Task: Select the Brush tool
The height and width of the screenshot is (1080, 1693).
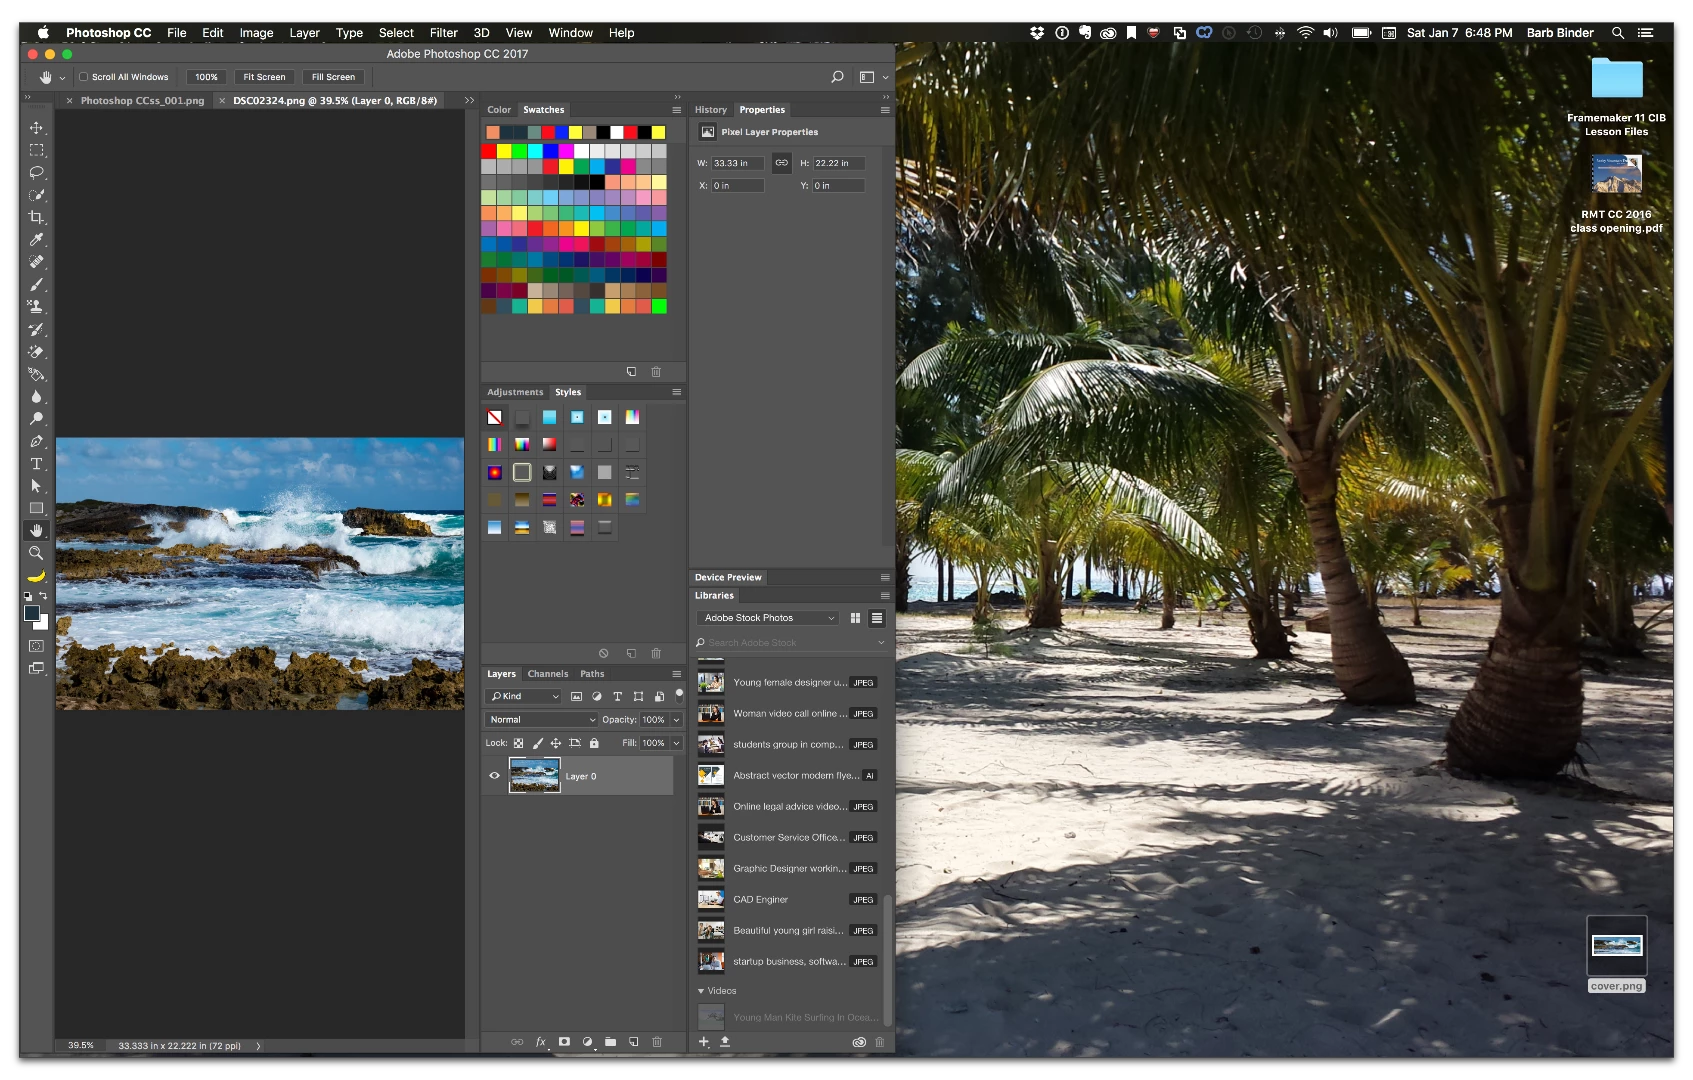Action: pyautogui.click(x=36, y=284)
